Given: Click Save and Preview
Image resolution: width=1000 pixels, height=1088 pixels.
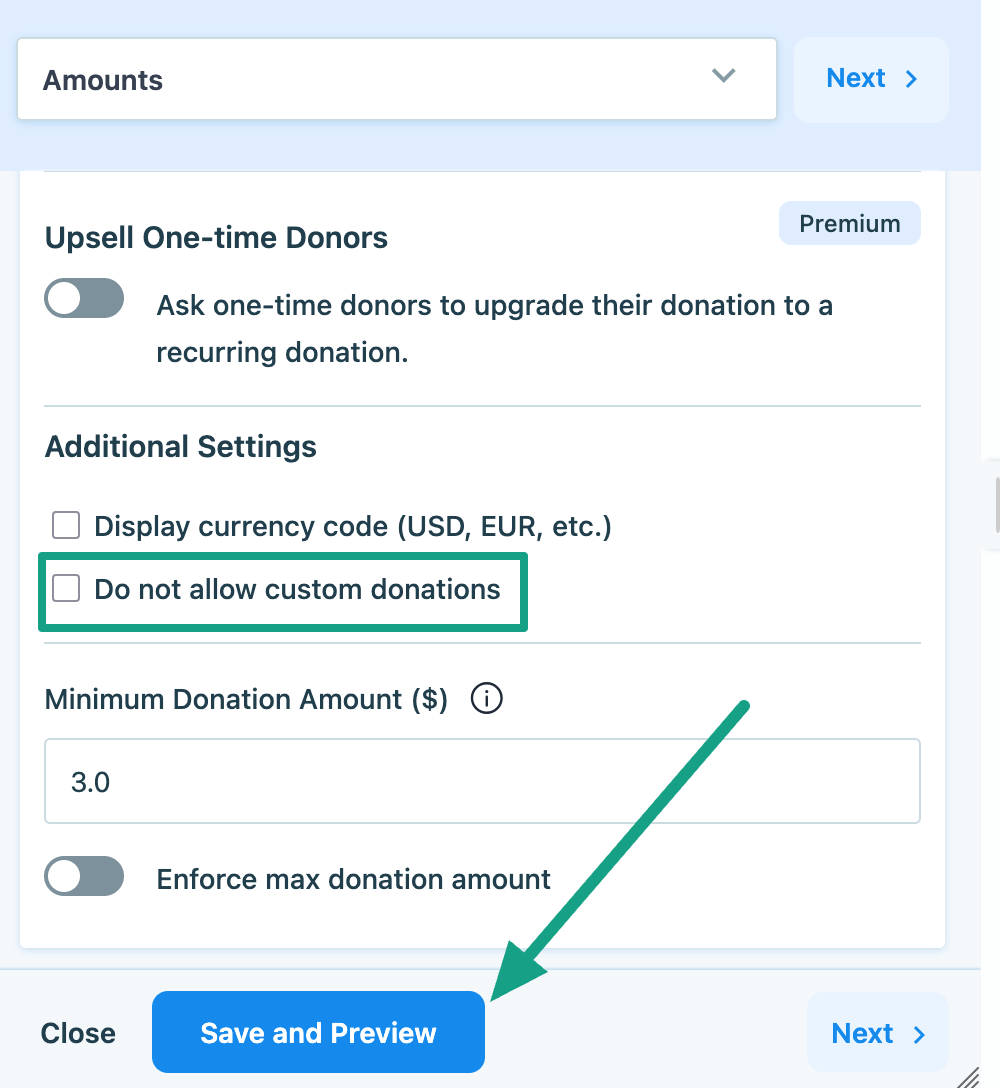Looking at the screenshot, I should 318,1032.
